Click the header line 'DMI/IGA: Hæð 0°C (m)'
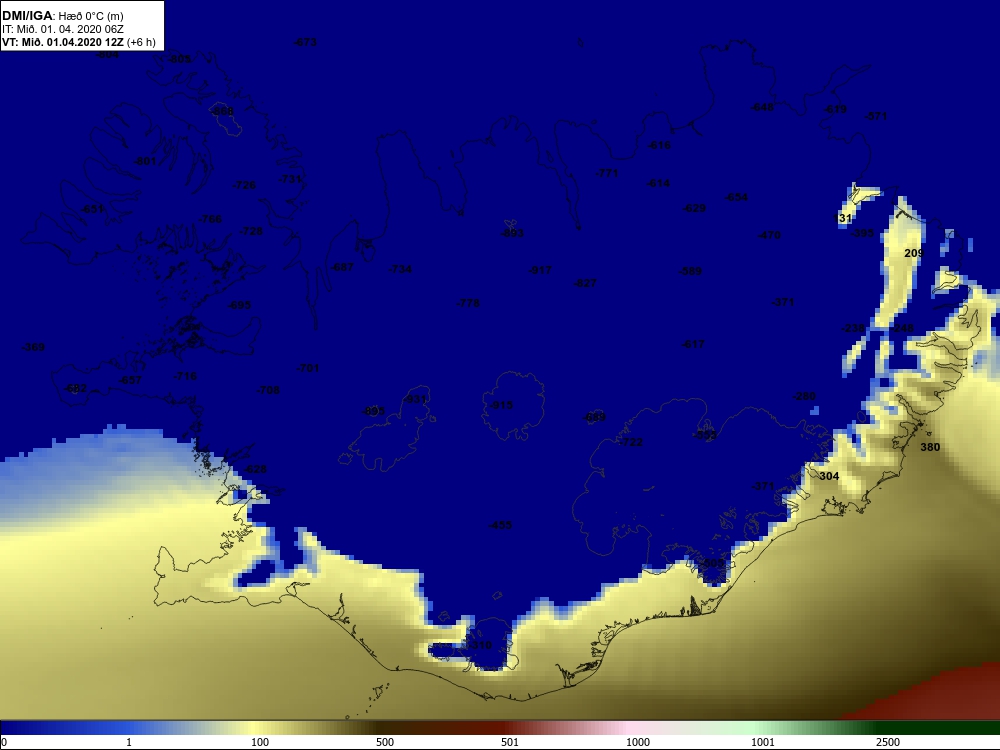 click(62, 16)
